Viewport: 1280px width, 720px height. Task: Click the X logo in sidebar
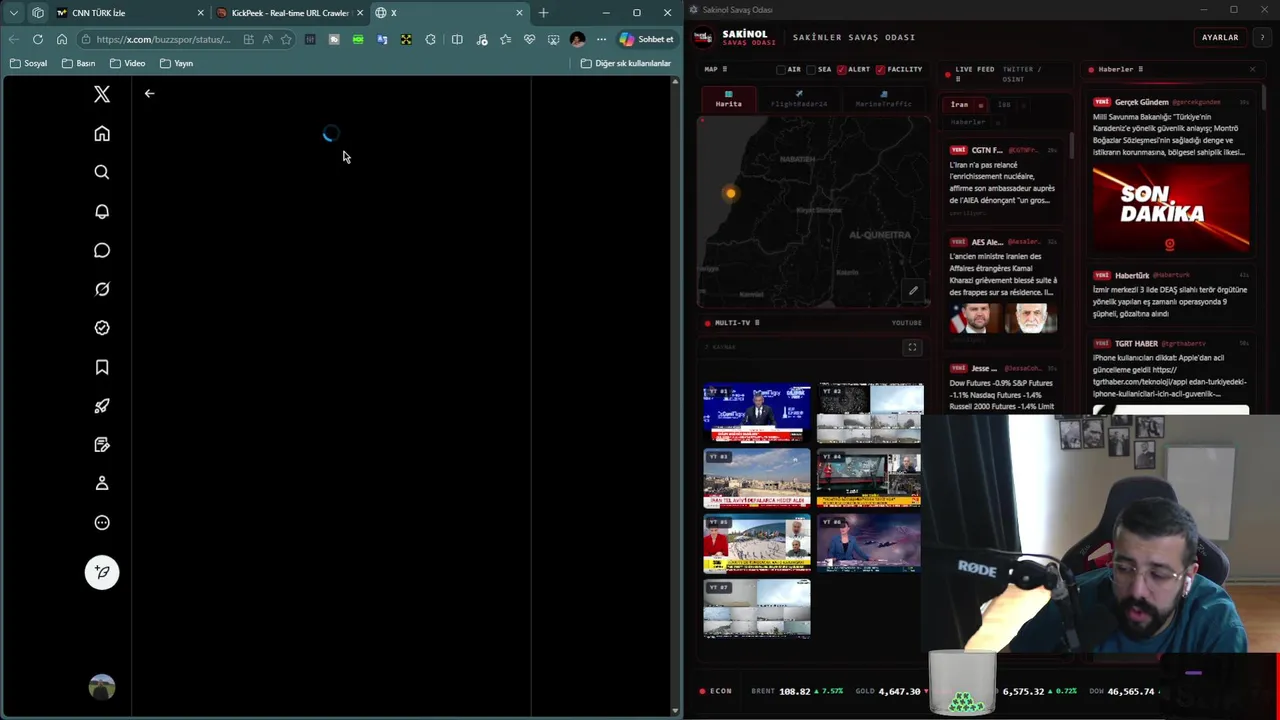pyautogui.click(x=102, y=94)
